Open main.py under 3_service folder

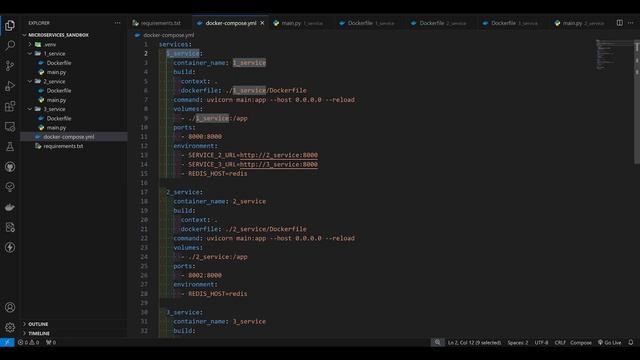point(56,128)
